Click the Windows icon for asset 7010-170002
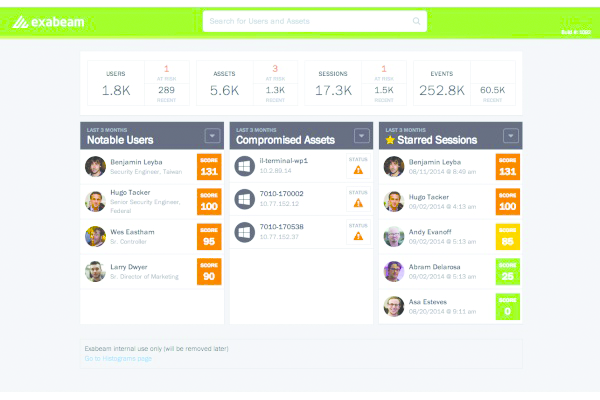This screenshot has width=600, height=400. click(243, 200)
